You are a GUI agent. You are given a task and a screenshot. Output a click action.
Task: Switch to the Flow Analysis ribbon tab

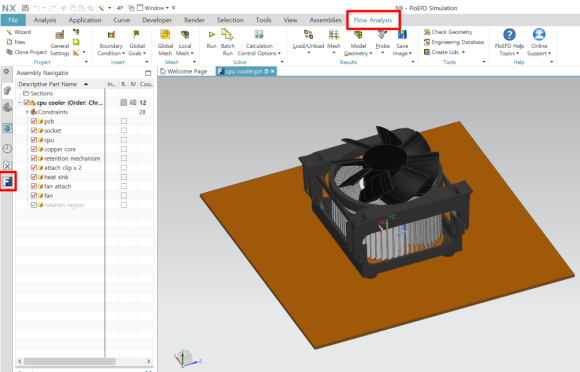tap(373, 20)
